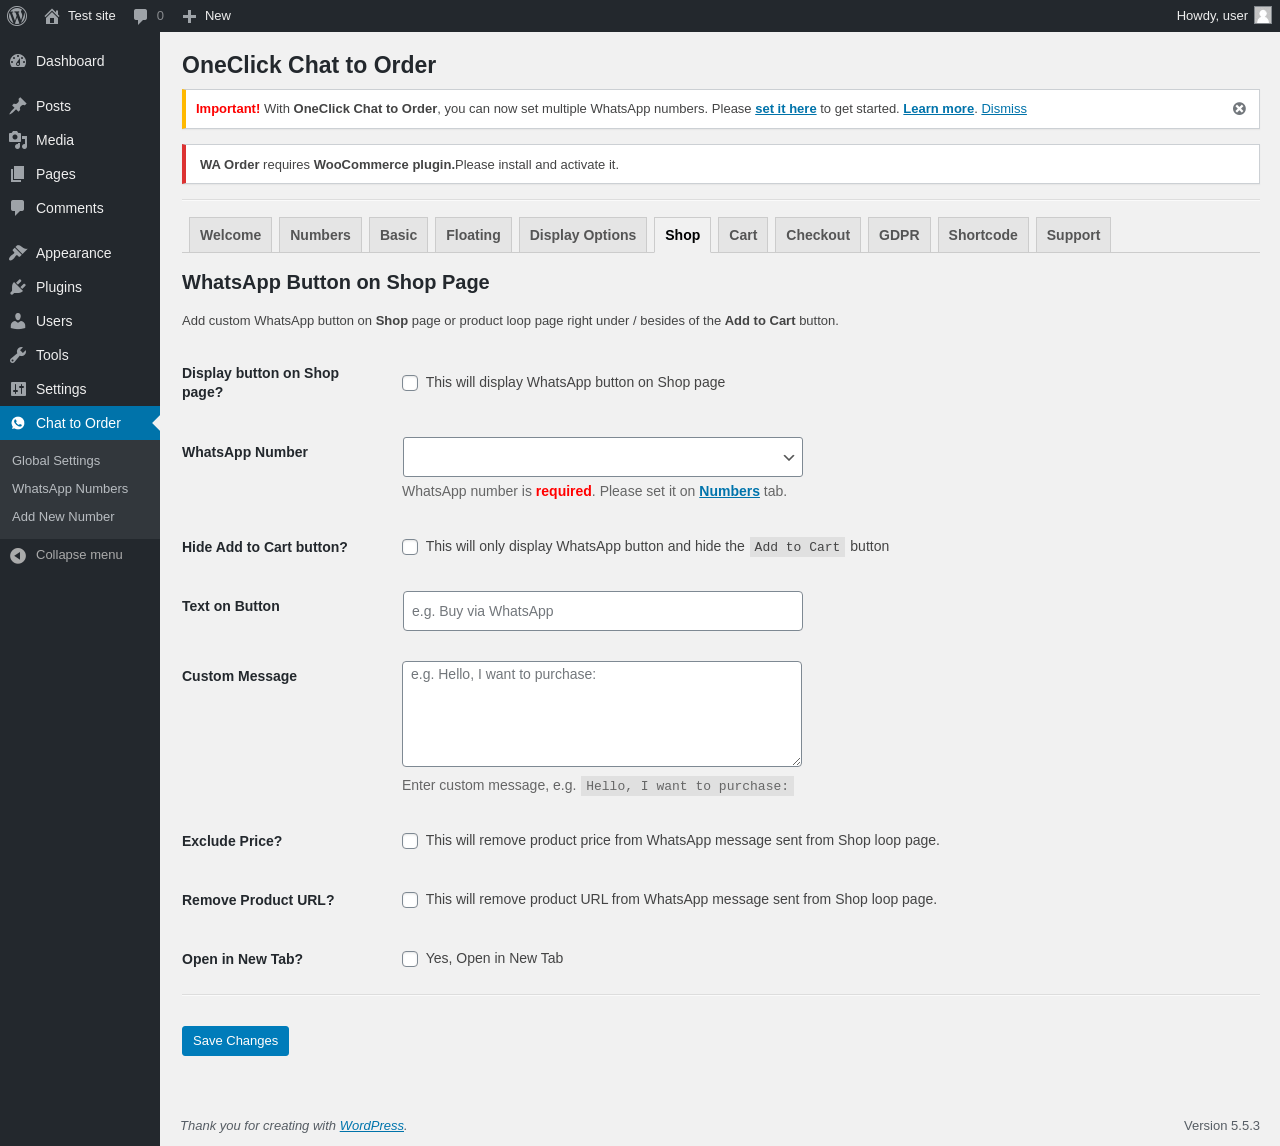Open Add New Number submenu item

(x=63, y=517)
